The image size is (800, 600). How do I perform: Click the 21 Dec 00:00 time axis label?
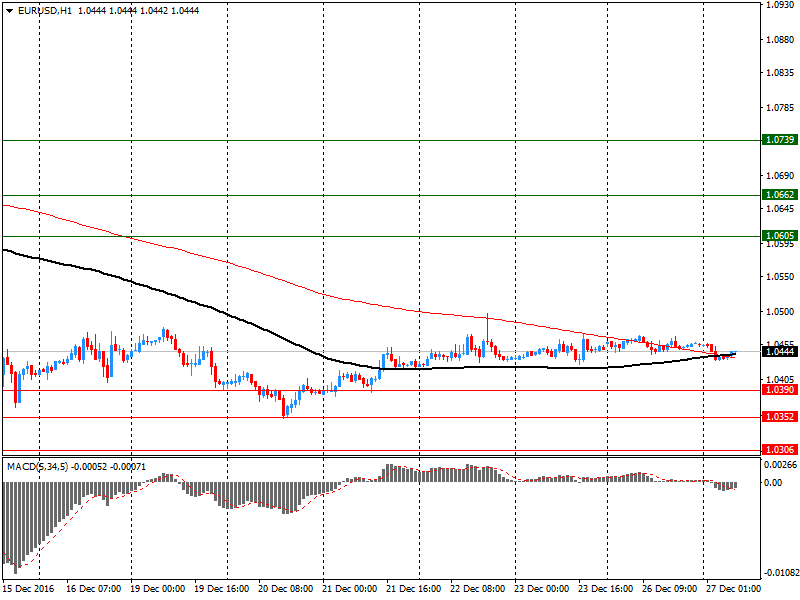pyautogui.click(x=349, y=589)
